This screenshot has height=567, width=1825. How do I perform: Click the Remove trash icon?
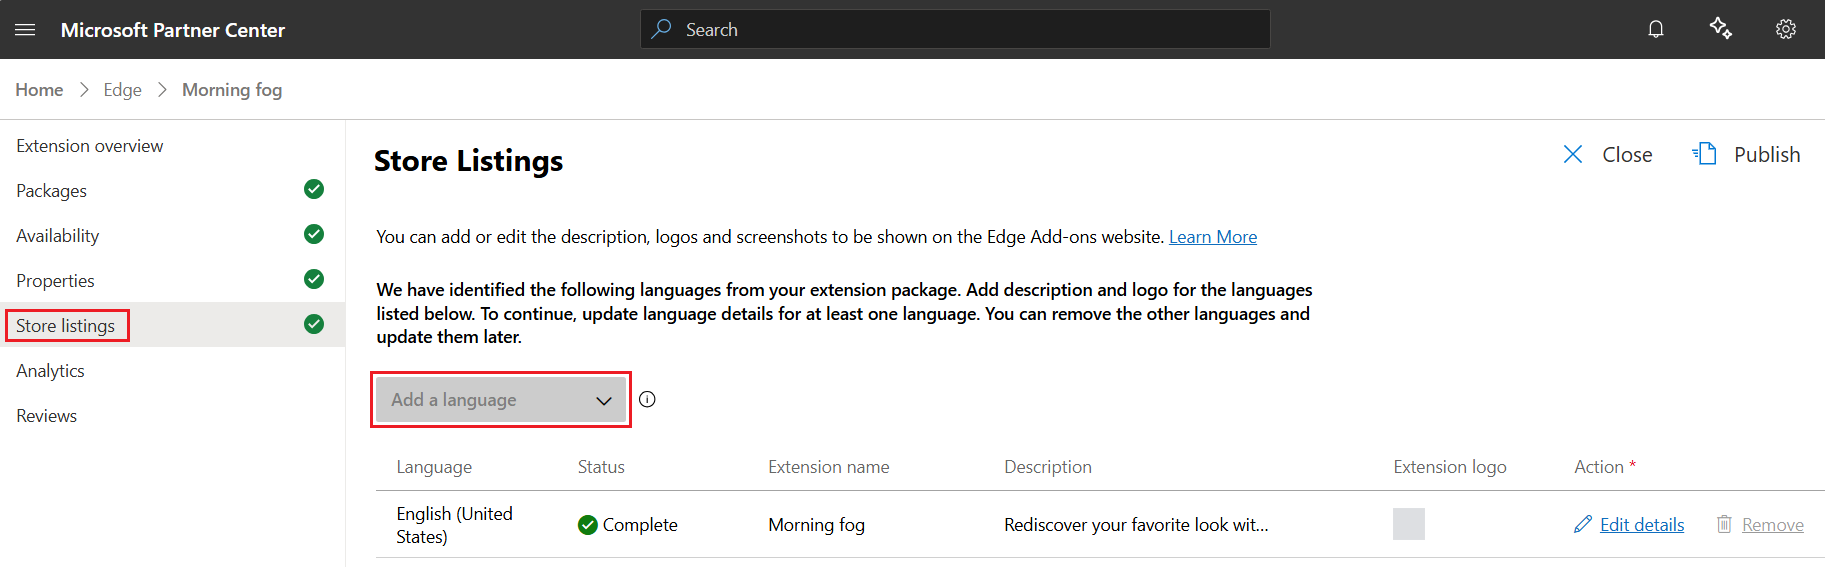tap(1724, 524)
